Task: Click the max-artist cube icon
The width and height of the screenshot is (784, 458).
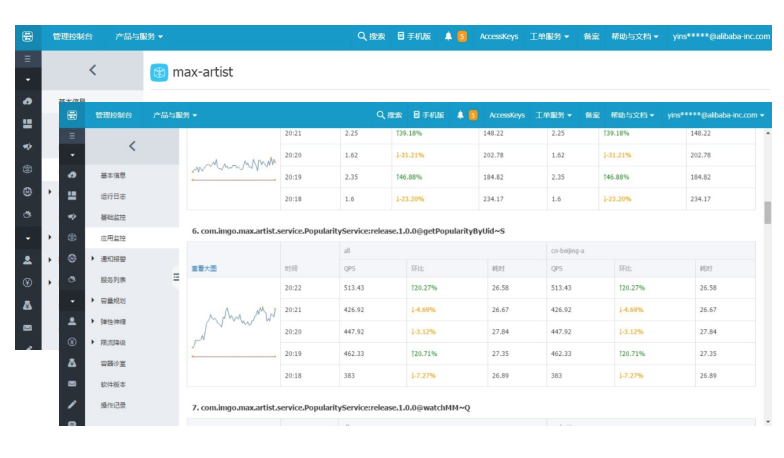Action: (159, 73)
